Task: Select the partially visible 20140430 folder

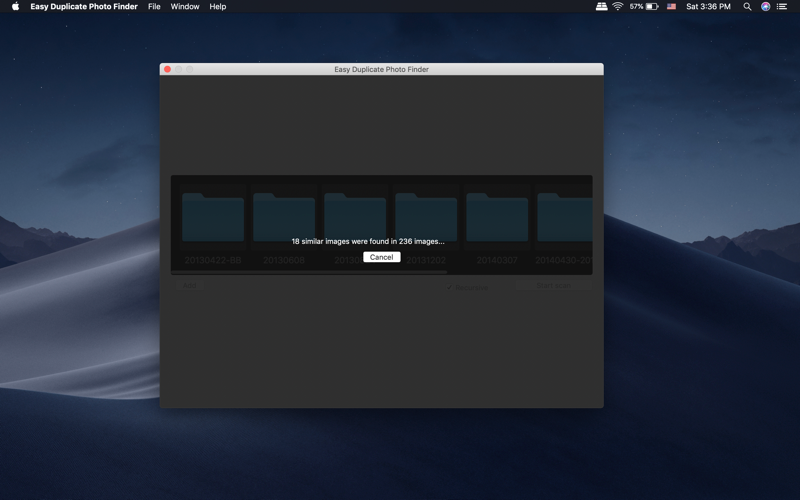Action: pos(565,217)
